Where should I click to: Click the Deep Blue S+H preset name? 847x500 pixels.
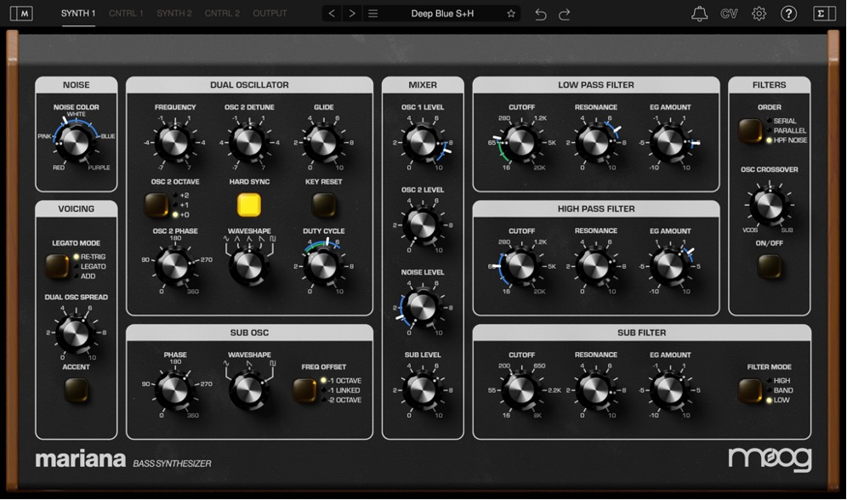[442, 13]
